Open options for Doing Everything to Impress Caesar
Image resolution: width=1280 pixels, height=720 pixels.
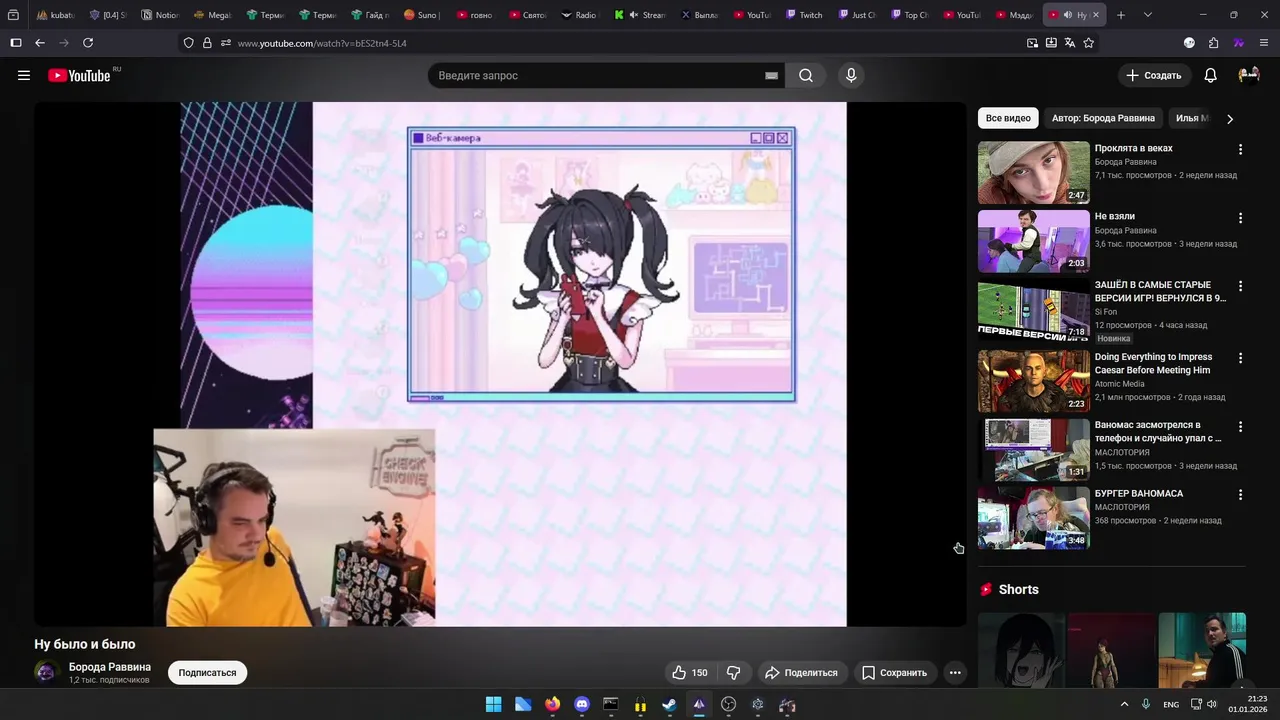tap(1240, 357)
